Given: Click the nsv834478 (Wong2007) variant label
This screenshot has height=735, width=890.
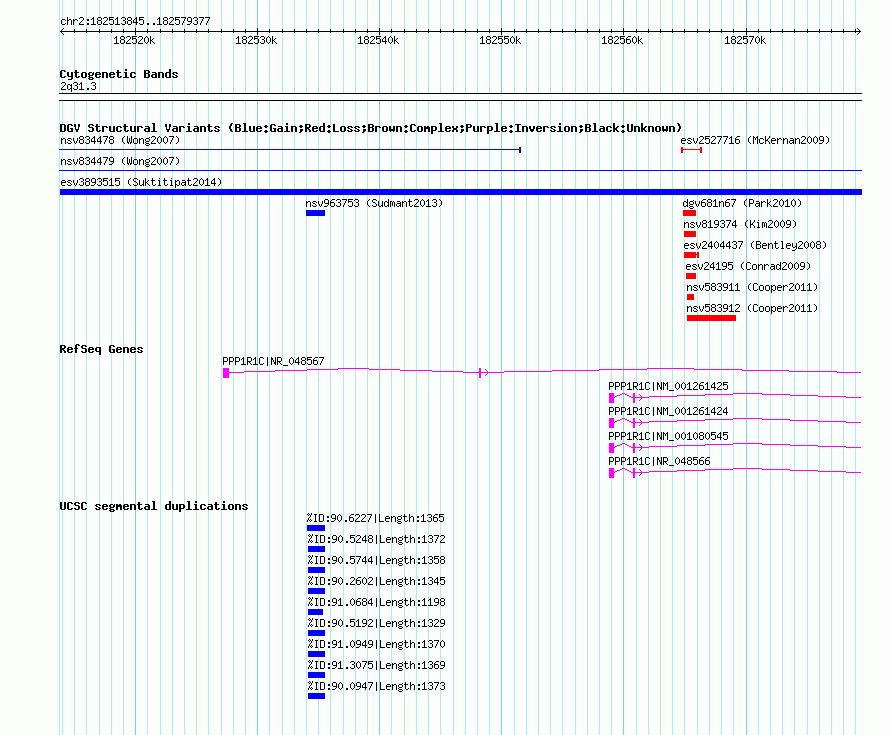Looking at the screenshot, I should tap(120, 140).
